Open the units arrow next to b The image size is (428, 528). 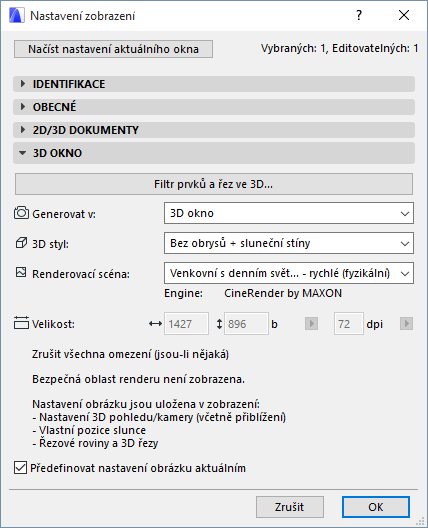311,324
